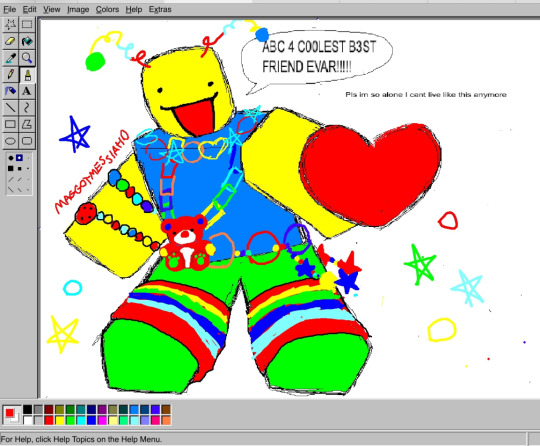Select the Free-Form Select tool

click(11, 24)
